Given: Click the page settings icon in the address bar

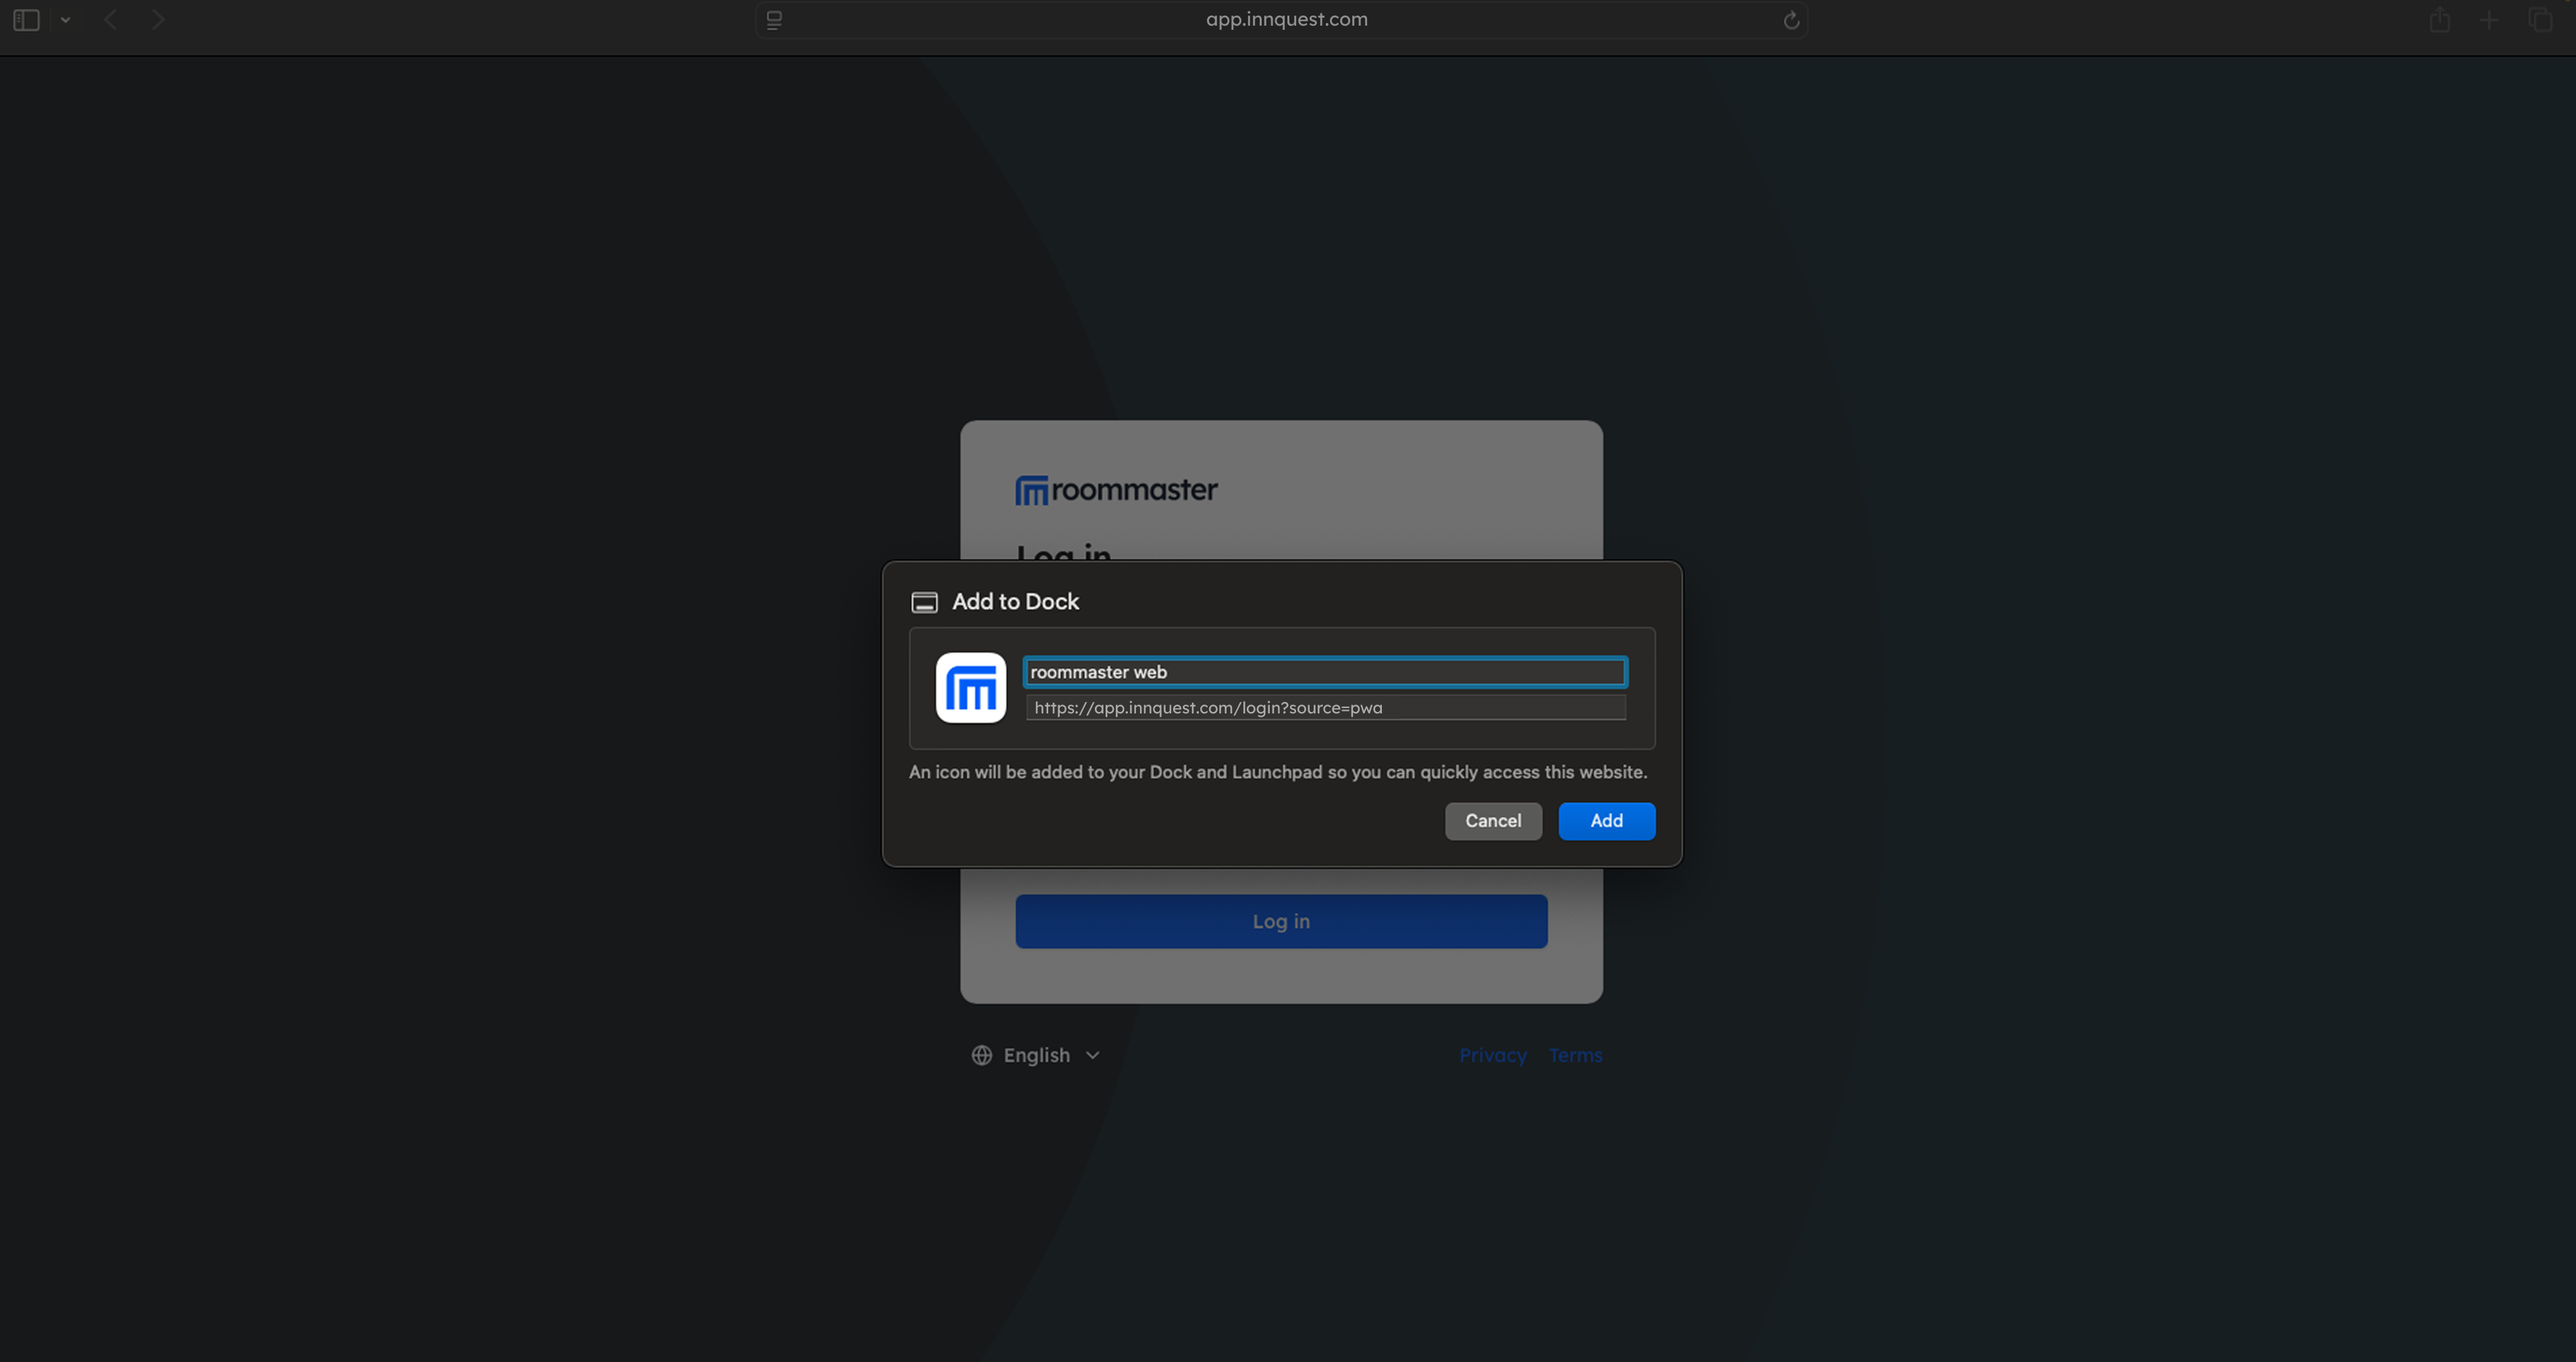Looking at the screenshot, I should [773, 20].
